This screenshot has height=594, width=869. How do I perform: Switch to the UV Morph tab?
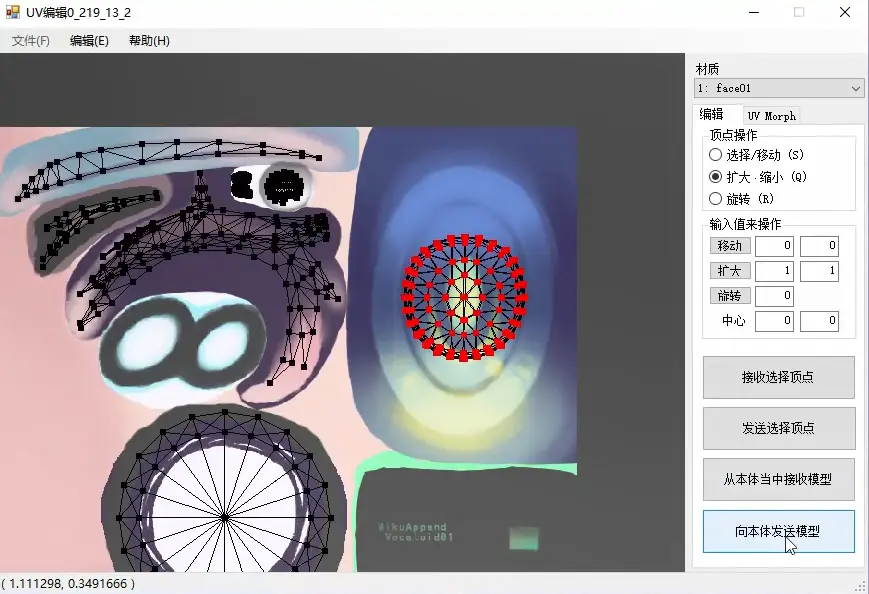pyautogui.click(x=771, y=116)
